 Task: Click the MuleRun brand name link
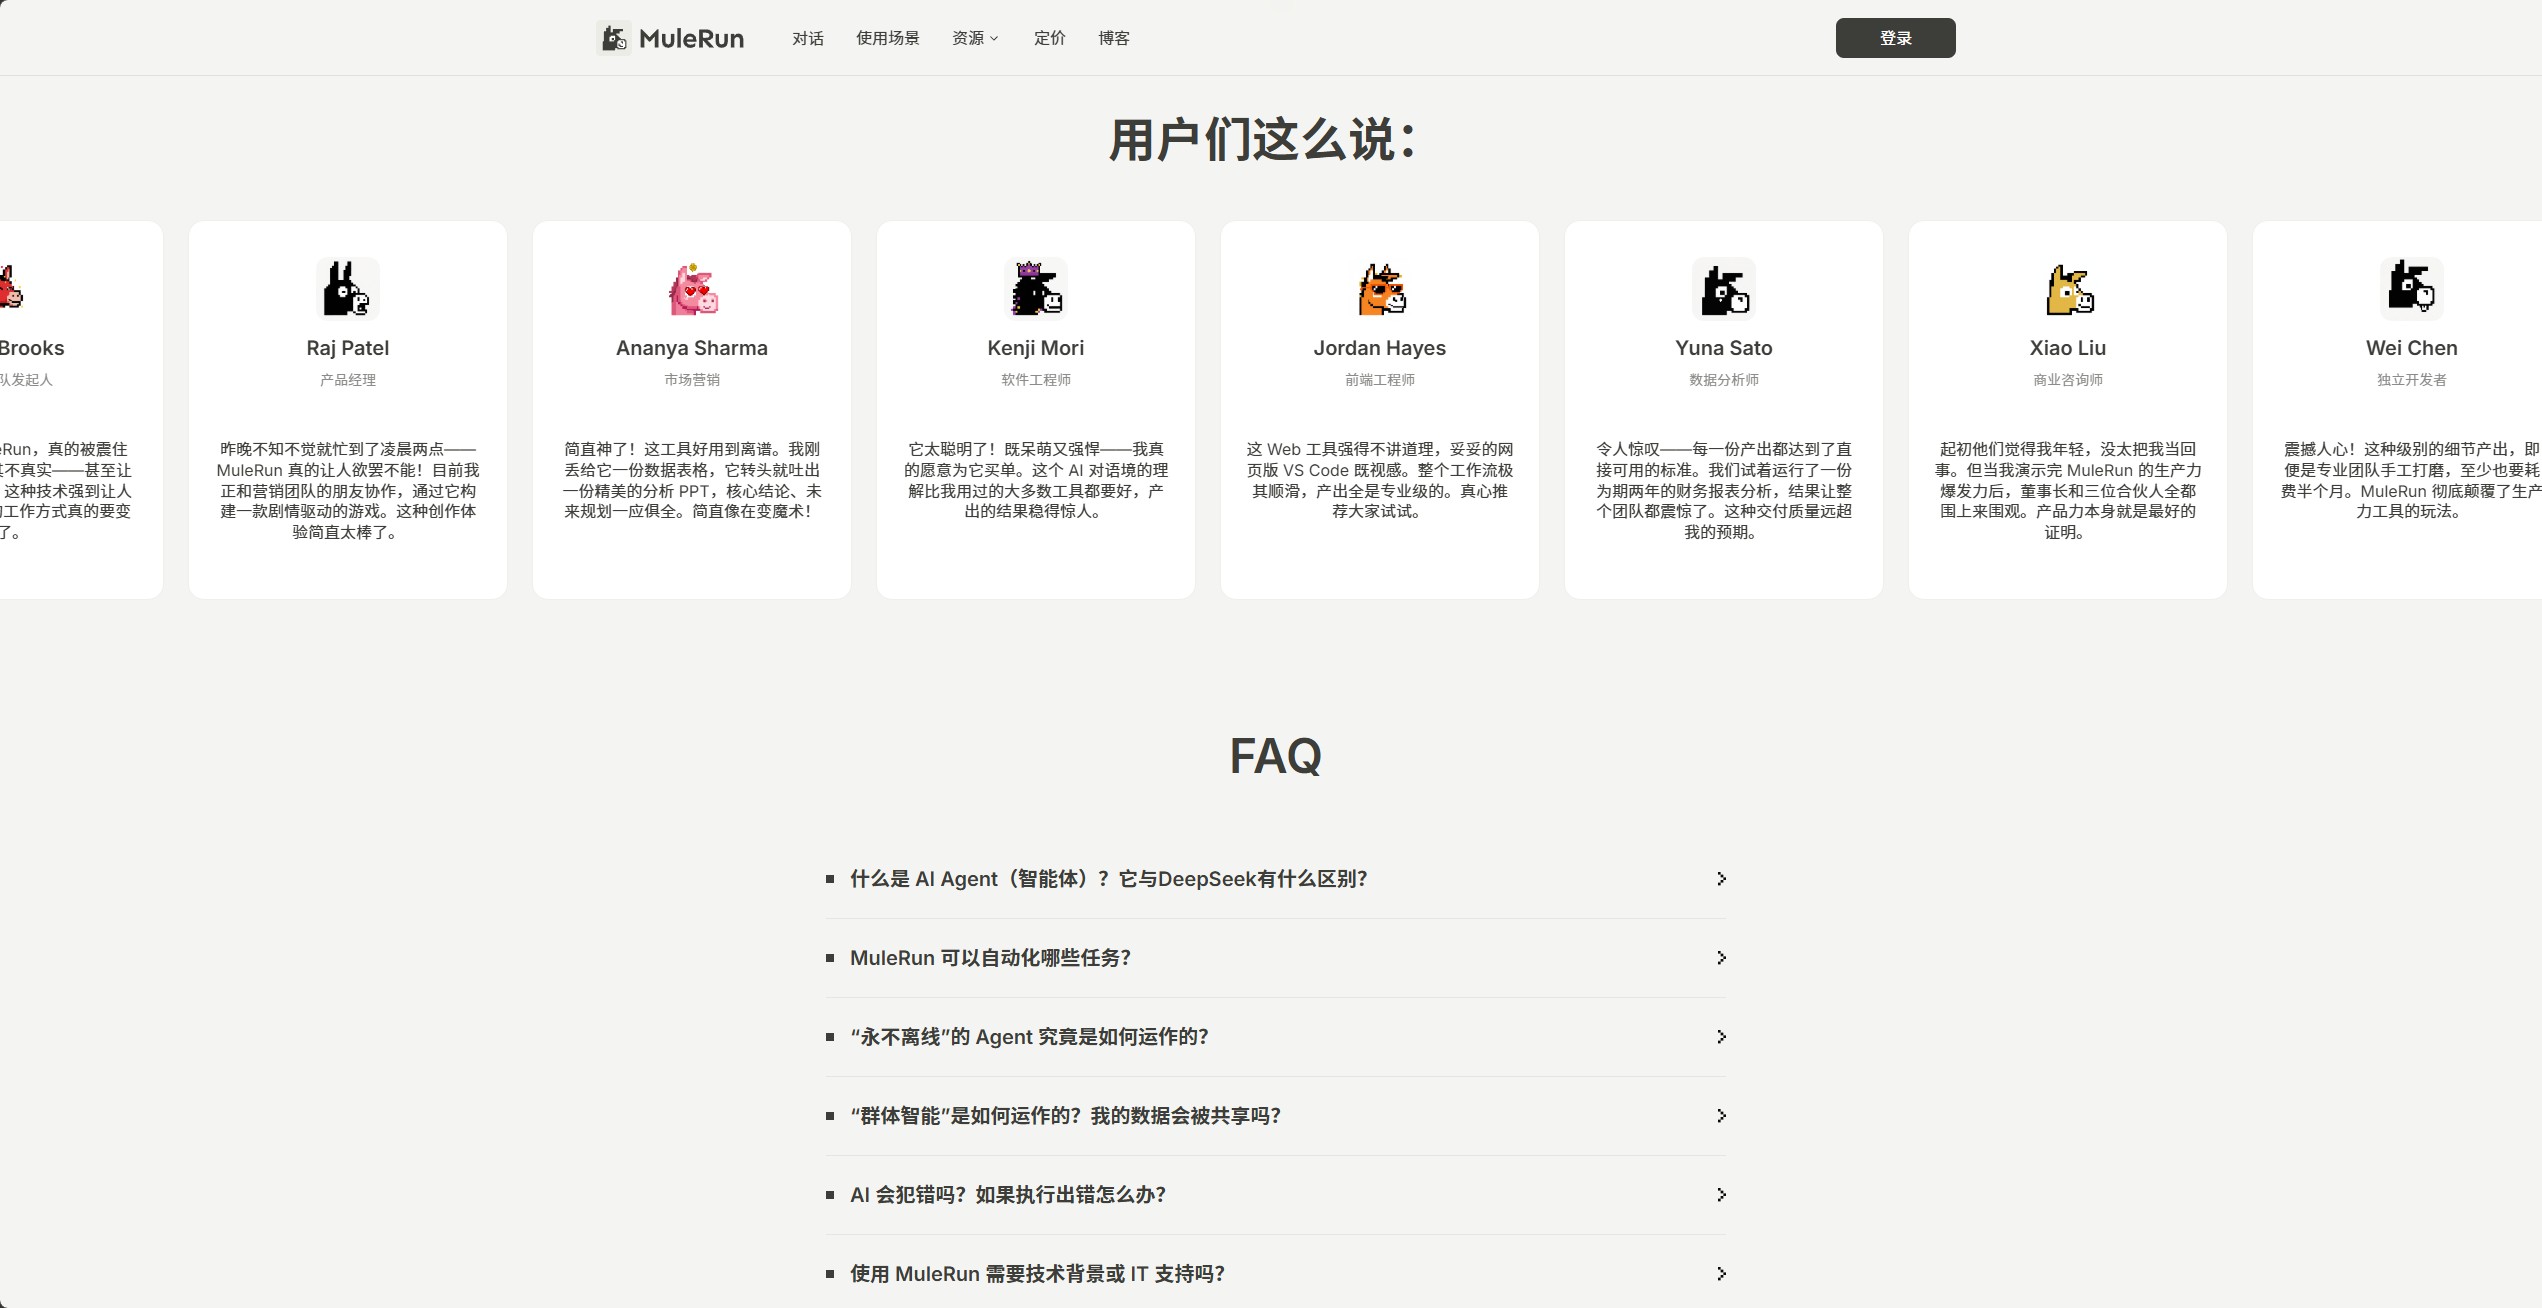(691, 38)
